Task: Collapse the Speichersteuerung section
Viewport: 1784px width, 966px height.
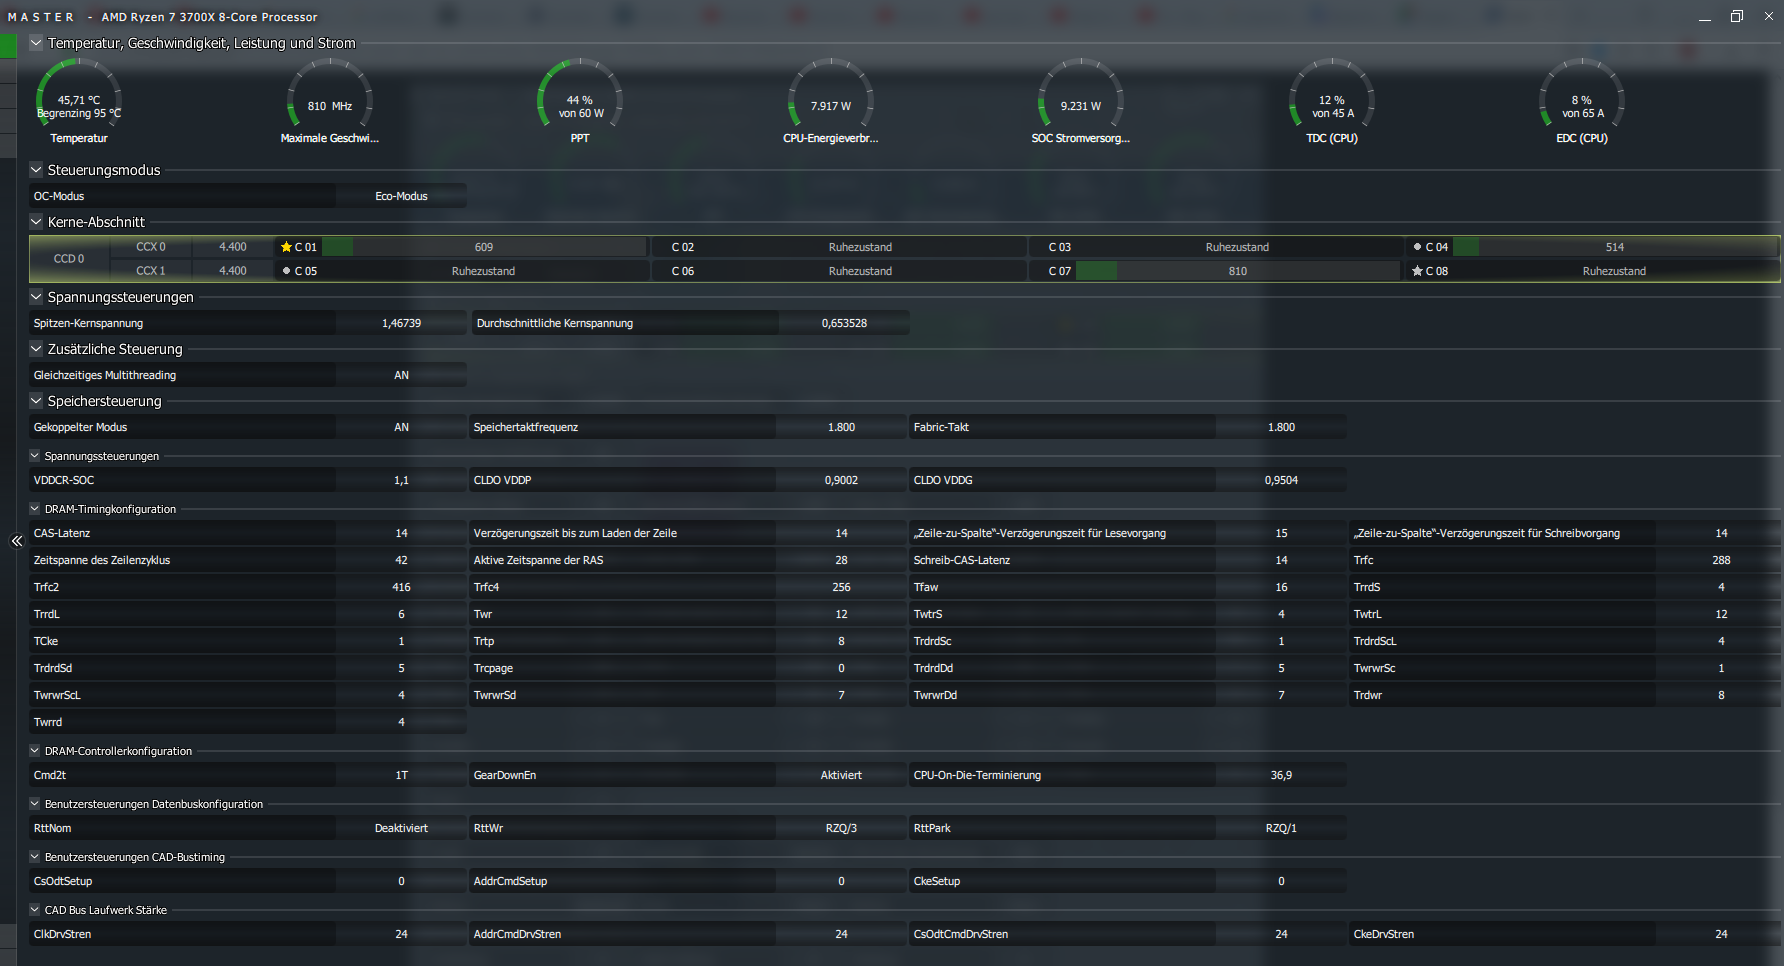Action: (x=36, y=401)
